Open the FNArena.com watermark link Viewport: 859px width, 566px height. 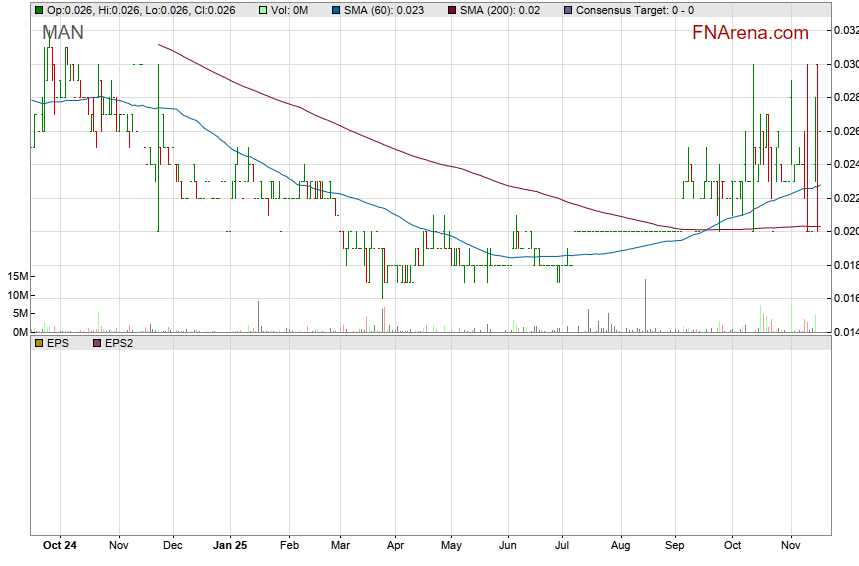750,33
